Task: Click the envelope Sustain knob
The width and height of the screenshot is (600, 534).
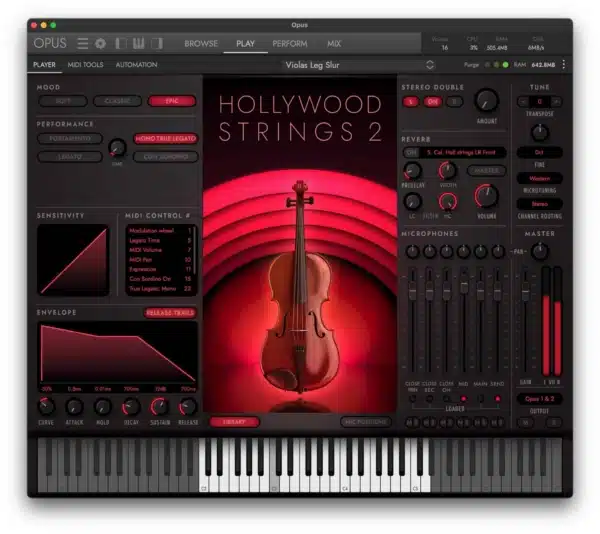Action: [160, 407]
